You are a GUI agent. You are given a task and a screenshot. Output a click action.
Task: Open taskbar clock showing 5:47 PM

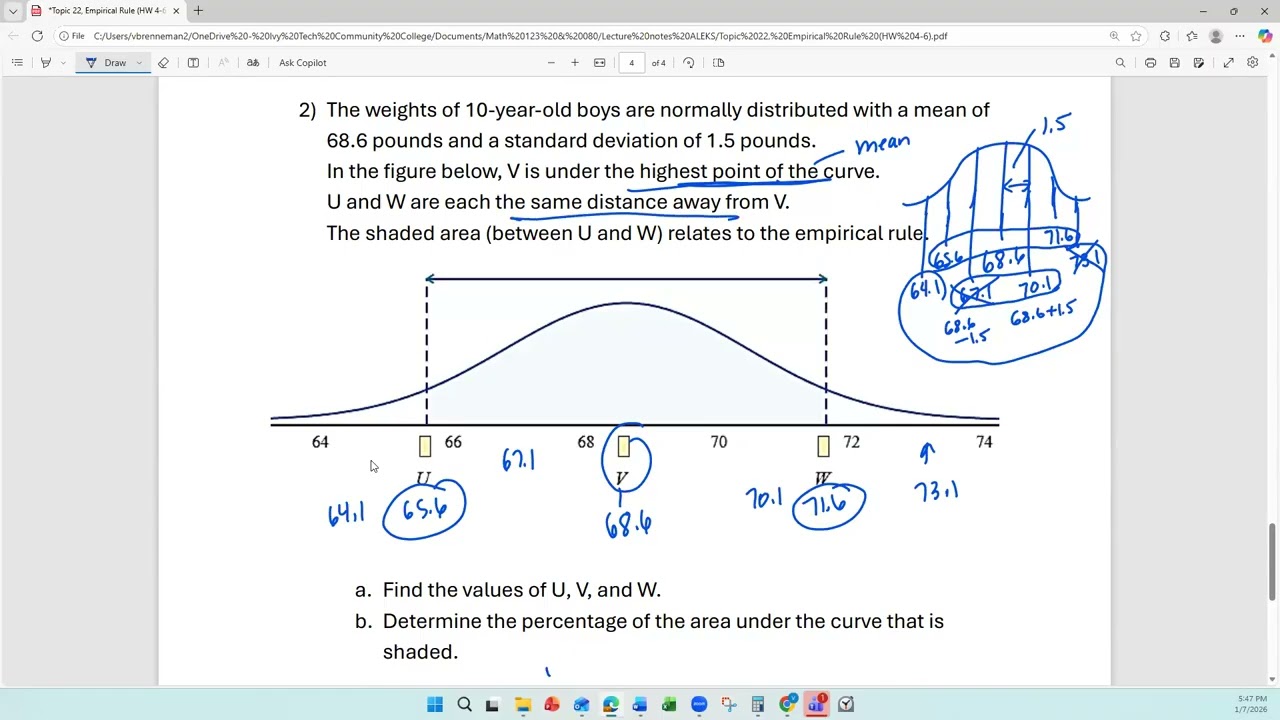tap(1252, 704)
